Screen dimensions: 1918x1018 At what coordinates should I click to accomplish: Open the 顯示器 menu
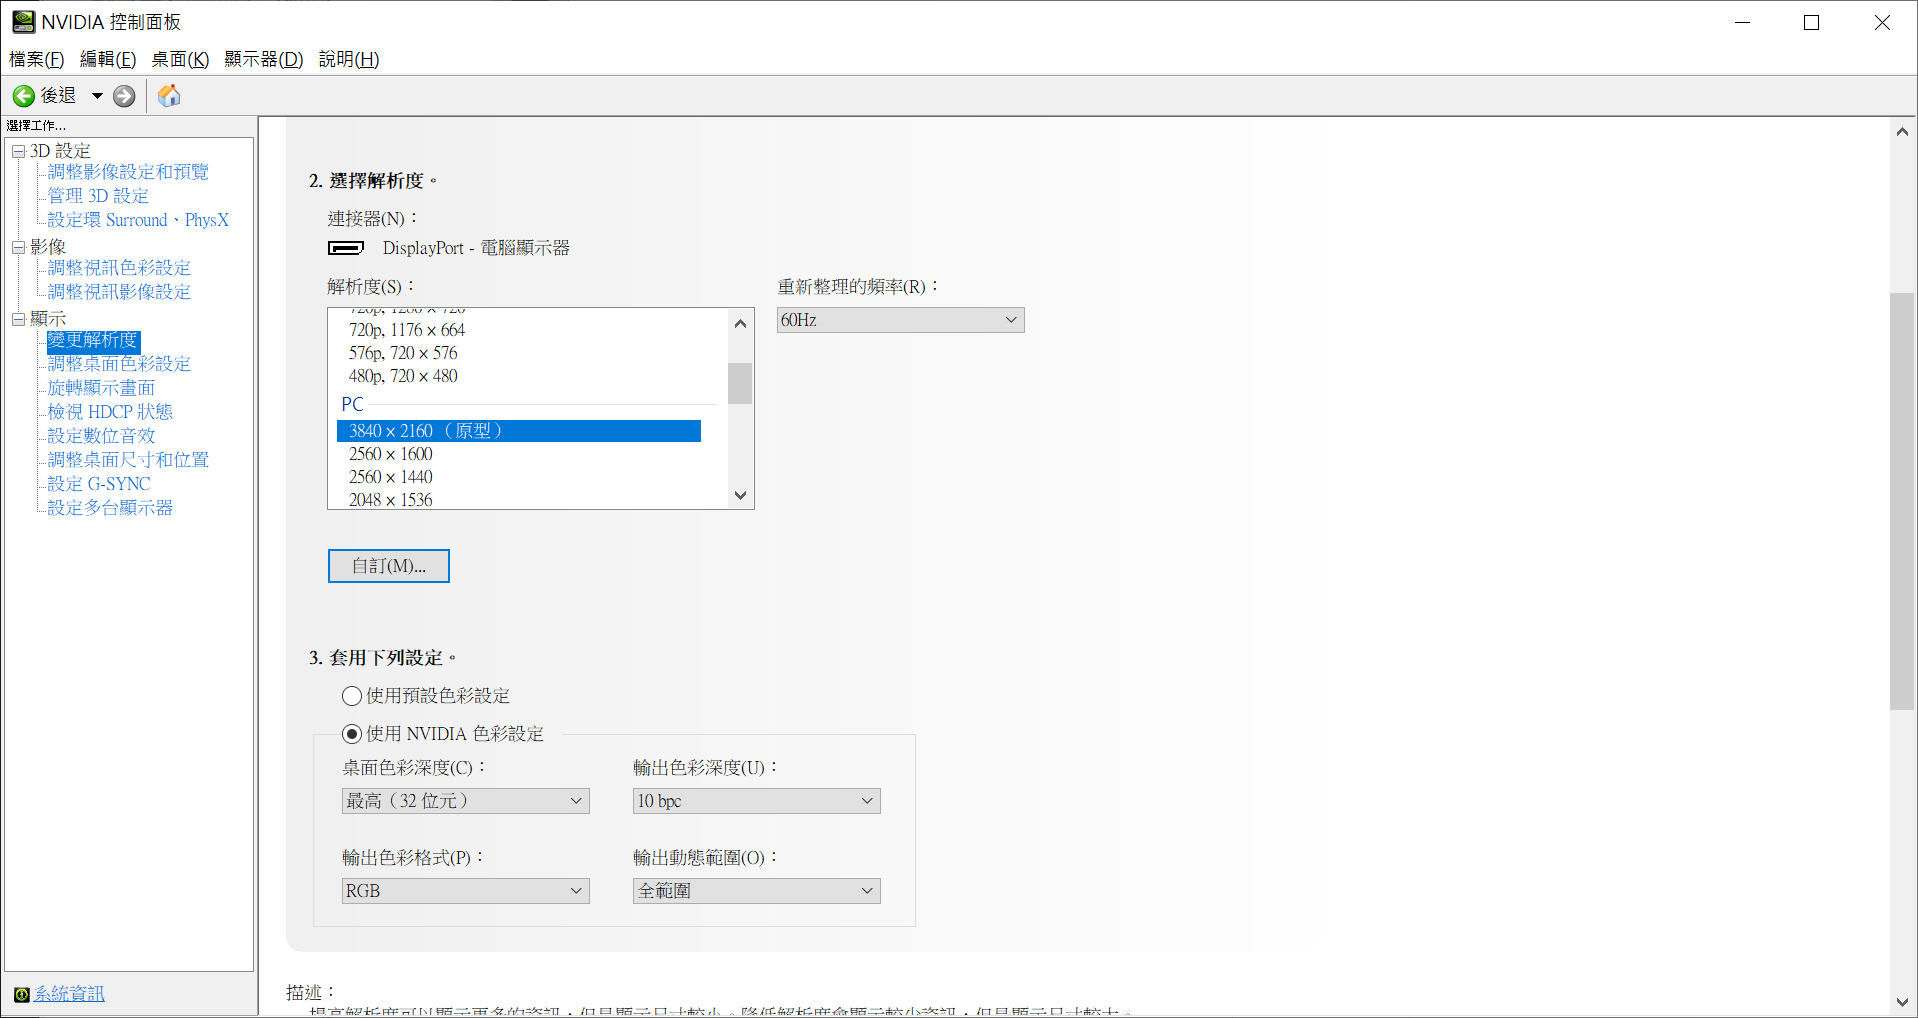[x=264, y=59]
